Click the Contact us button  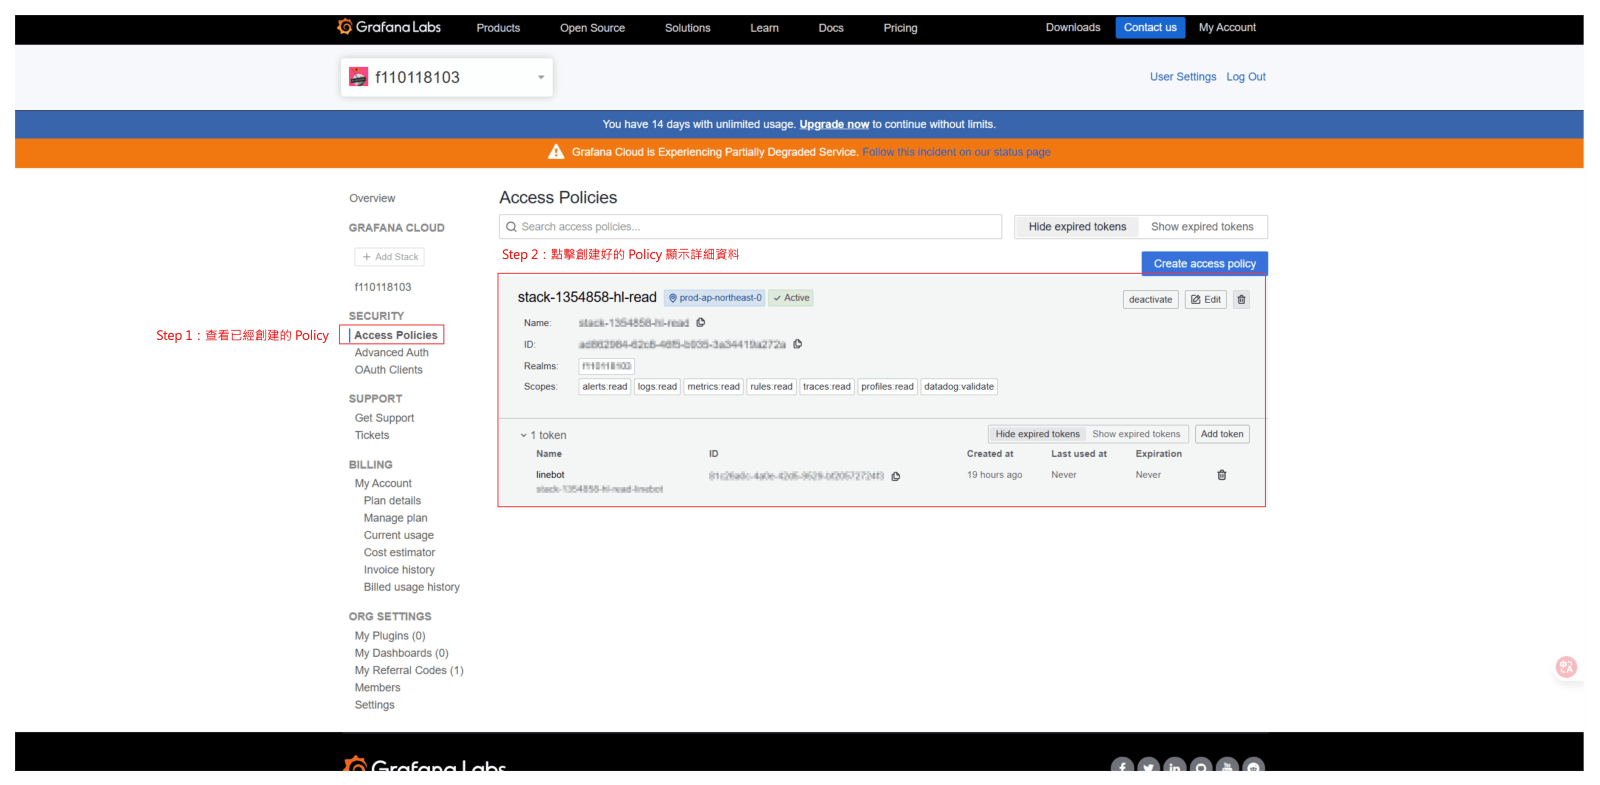pos(1150,27)
